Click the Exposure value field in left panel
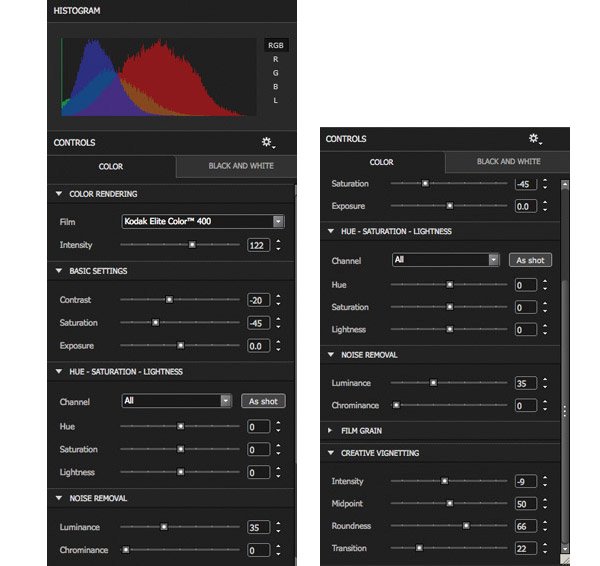This screenshot has width=600, height=566. coord(258,346)
